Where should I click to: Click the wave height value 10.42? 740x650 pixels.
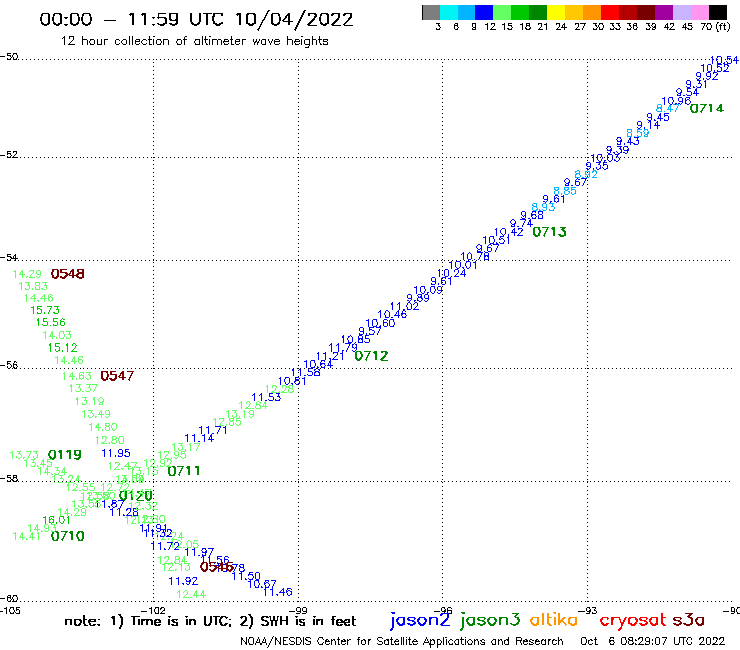pyautogui.click(x=509, y=232)
